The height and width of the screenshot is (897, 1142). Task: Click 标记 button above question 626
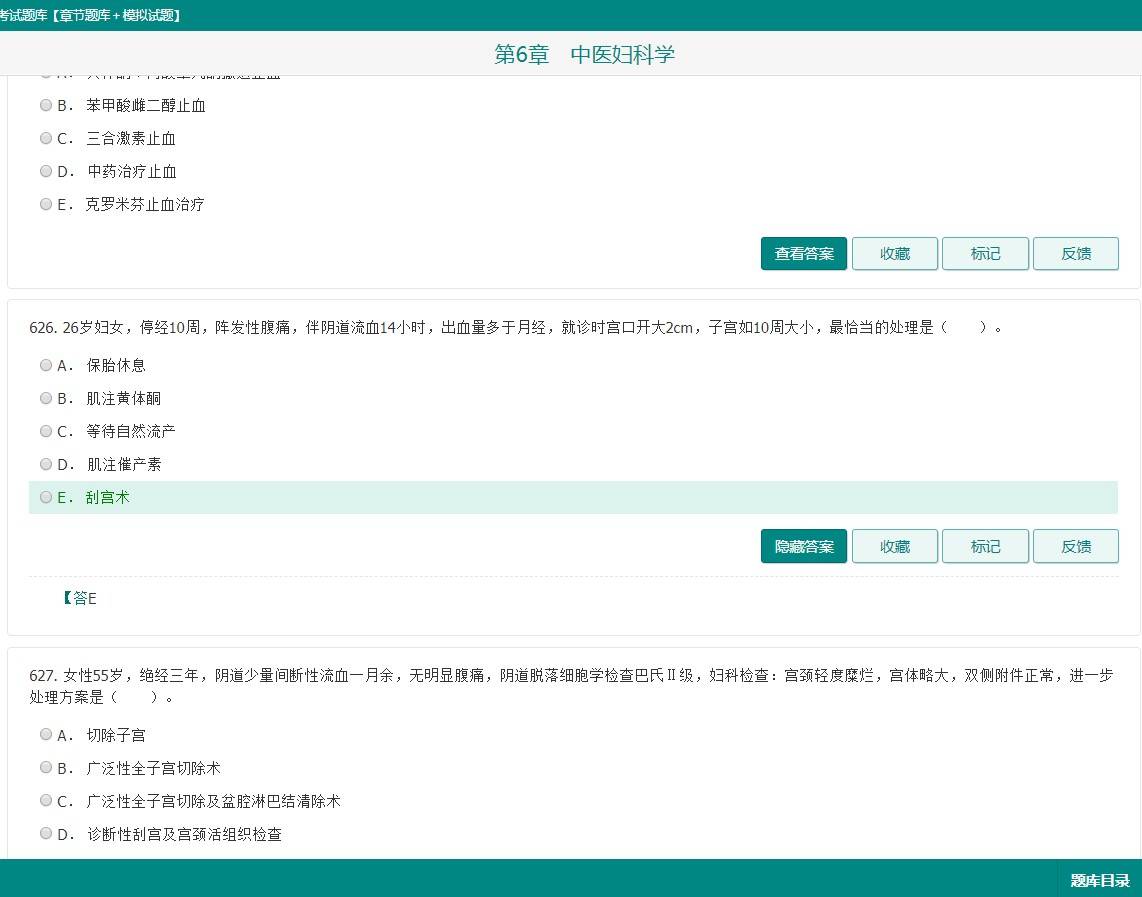point(985,253)
